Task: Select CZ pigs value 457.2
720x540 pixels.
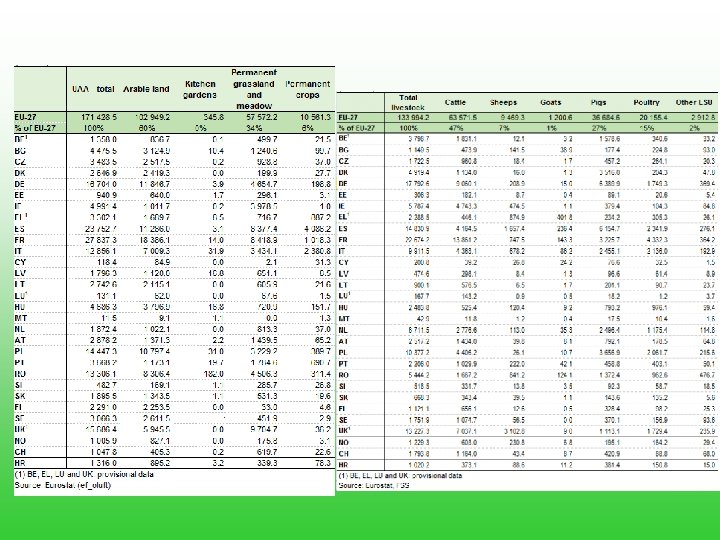Action: 611,161
